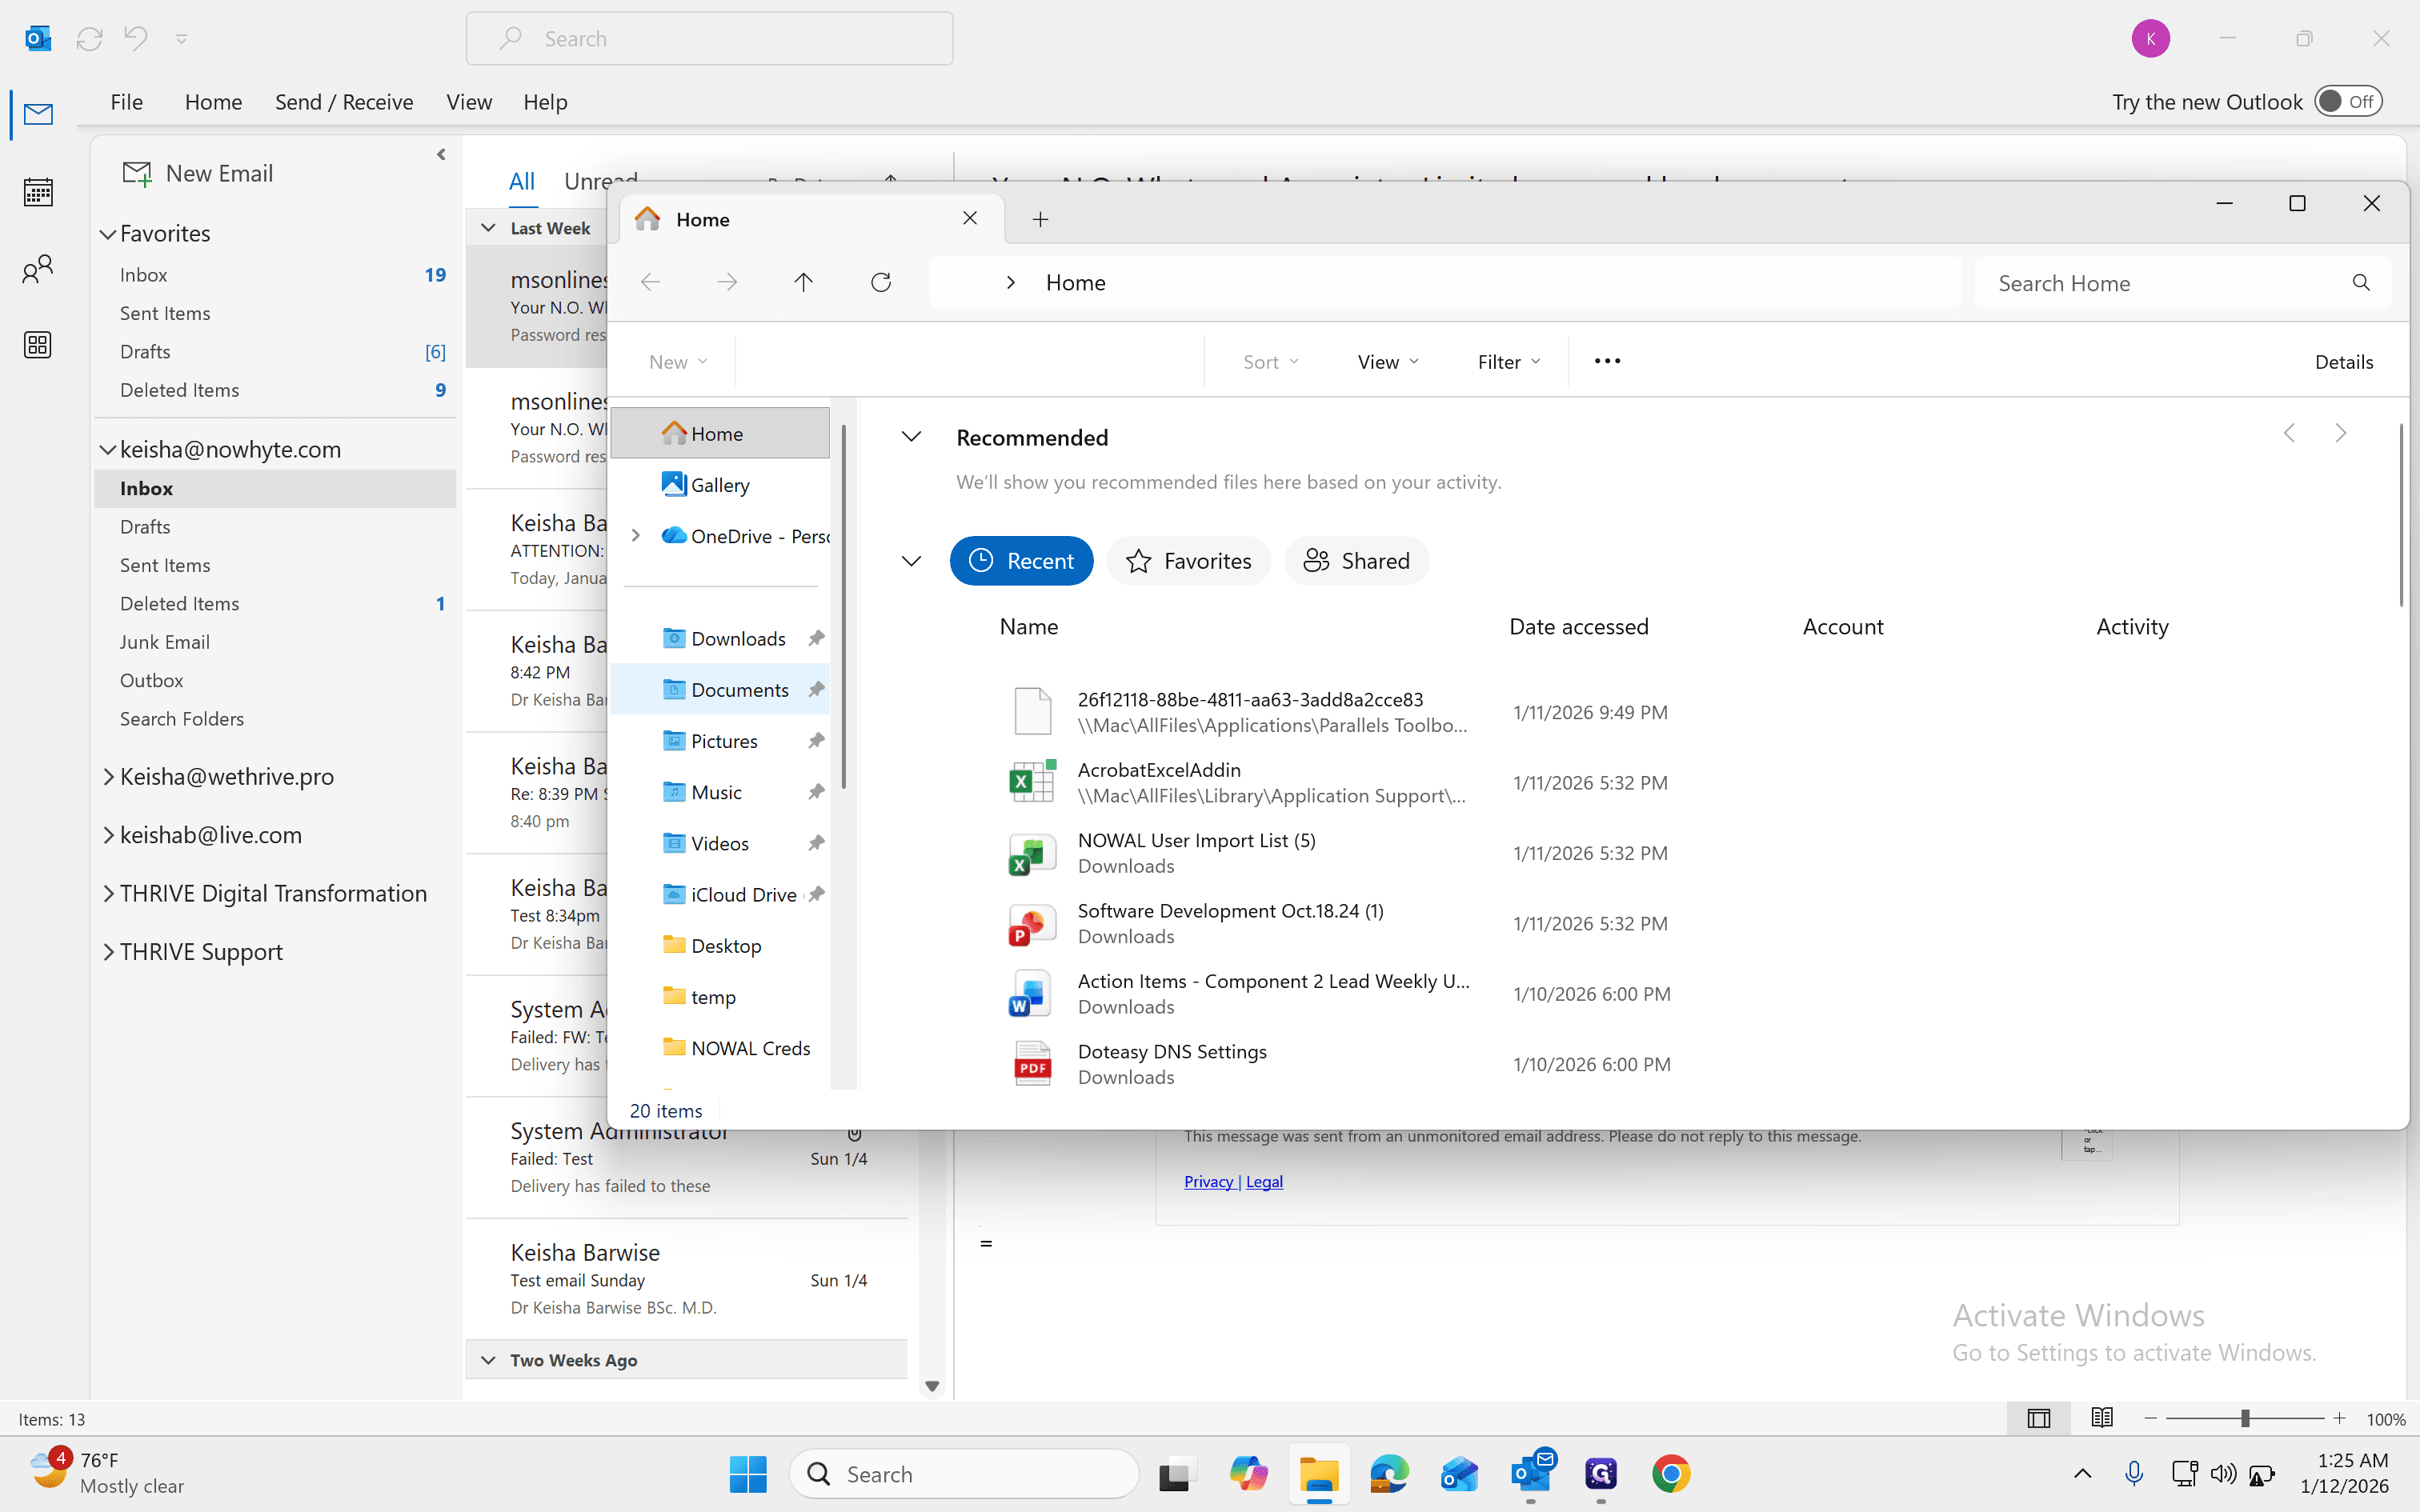Open Copilot from the taskbar
Viewport: 2420px width, 1512px height.
[x=1248, y=1474]
